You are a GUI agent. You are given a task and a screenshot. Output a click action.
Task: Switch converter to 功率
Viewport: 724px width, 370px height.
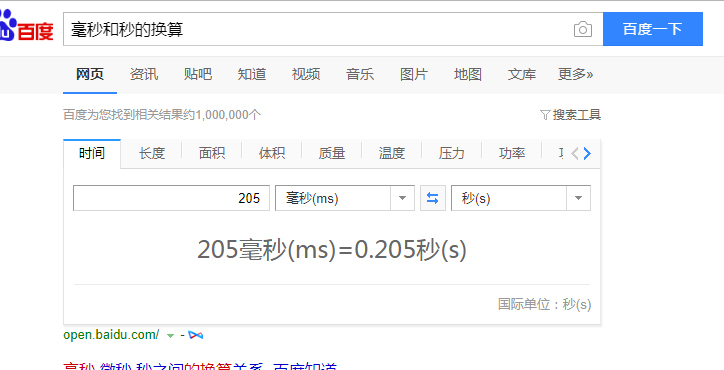pos(512,153)
